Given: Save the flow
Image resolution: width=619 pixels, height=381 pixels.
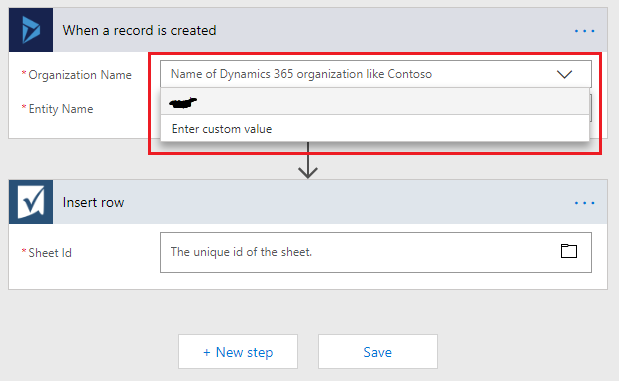Looking at the screenshot, I should [x=378, y=351].
